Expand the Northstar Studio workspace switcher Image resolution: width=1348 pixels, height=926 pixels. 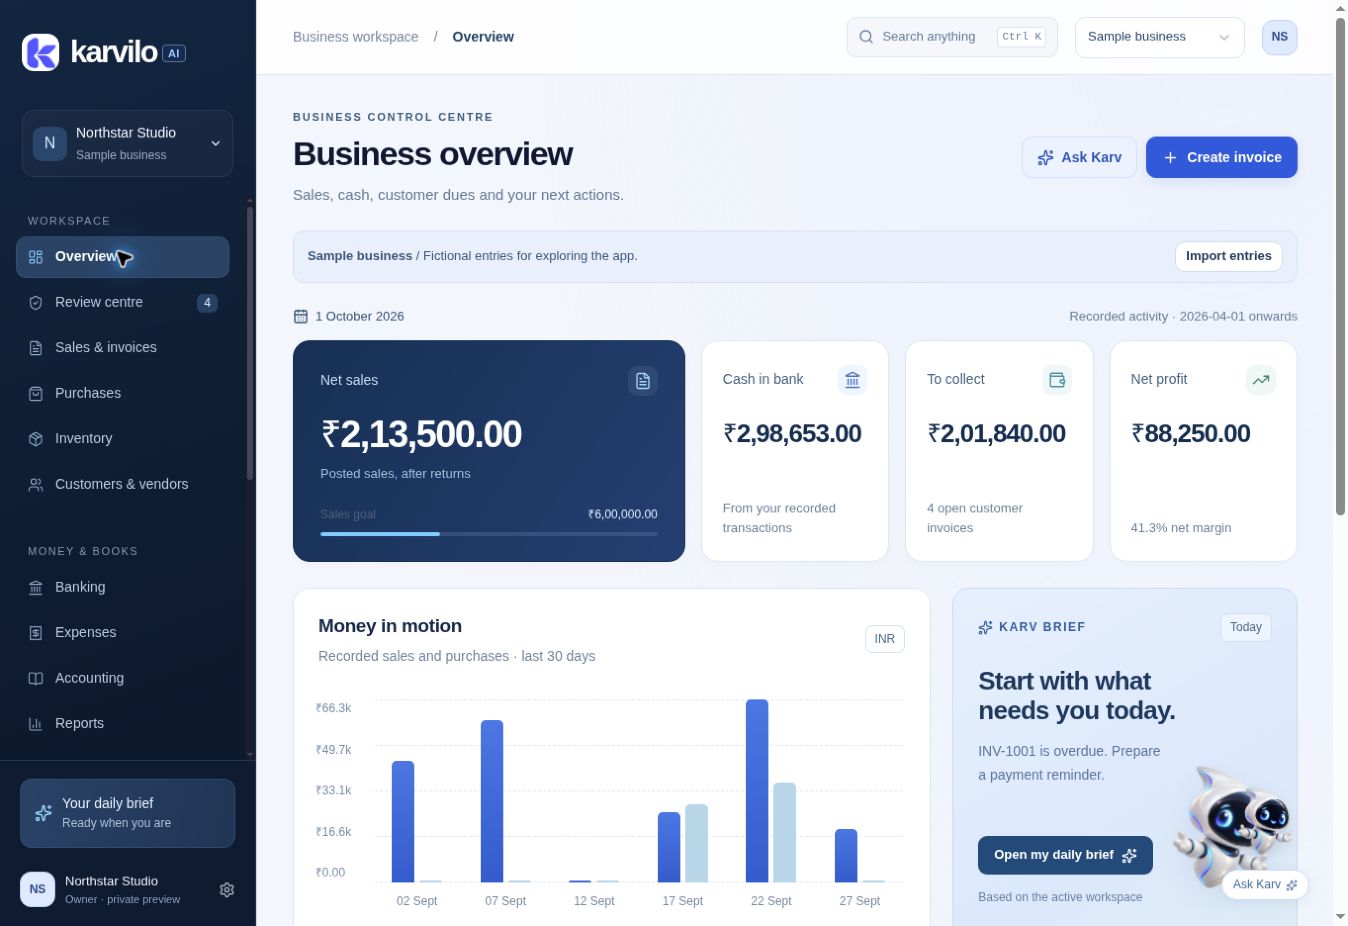tap(127, 143)
